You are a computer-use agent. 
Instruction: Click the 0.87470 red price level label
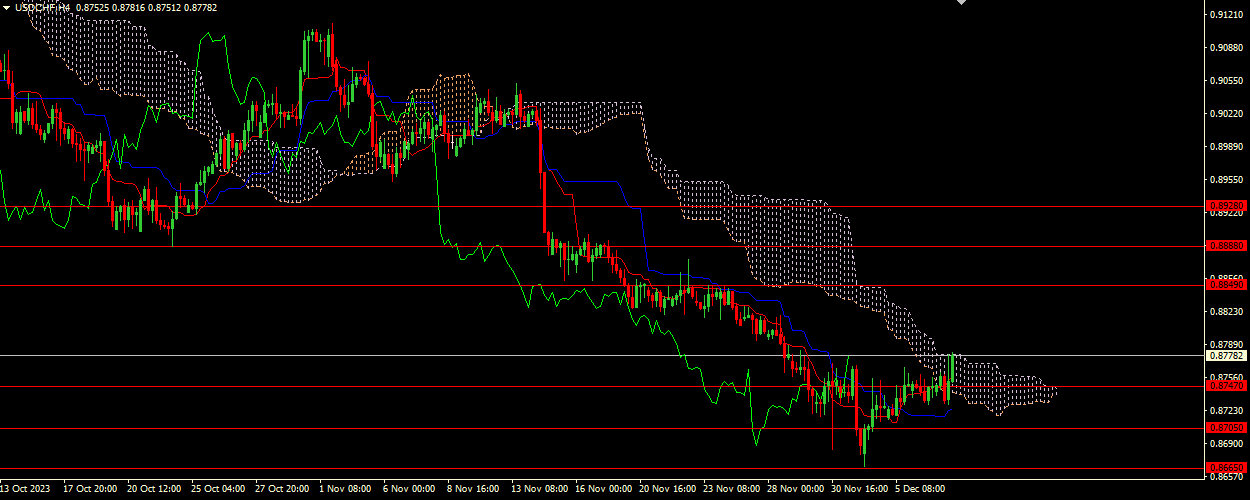point(1226,386)
